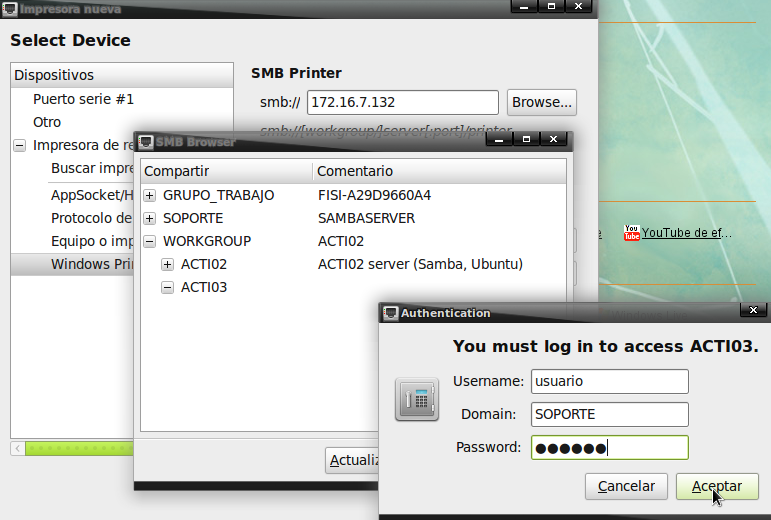The width and height of the screenshot is (771, 520).
Task: Select the SOPORTE row in SMB Browser
Action: click(353, 218)
